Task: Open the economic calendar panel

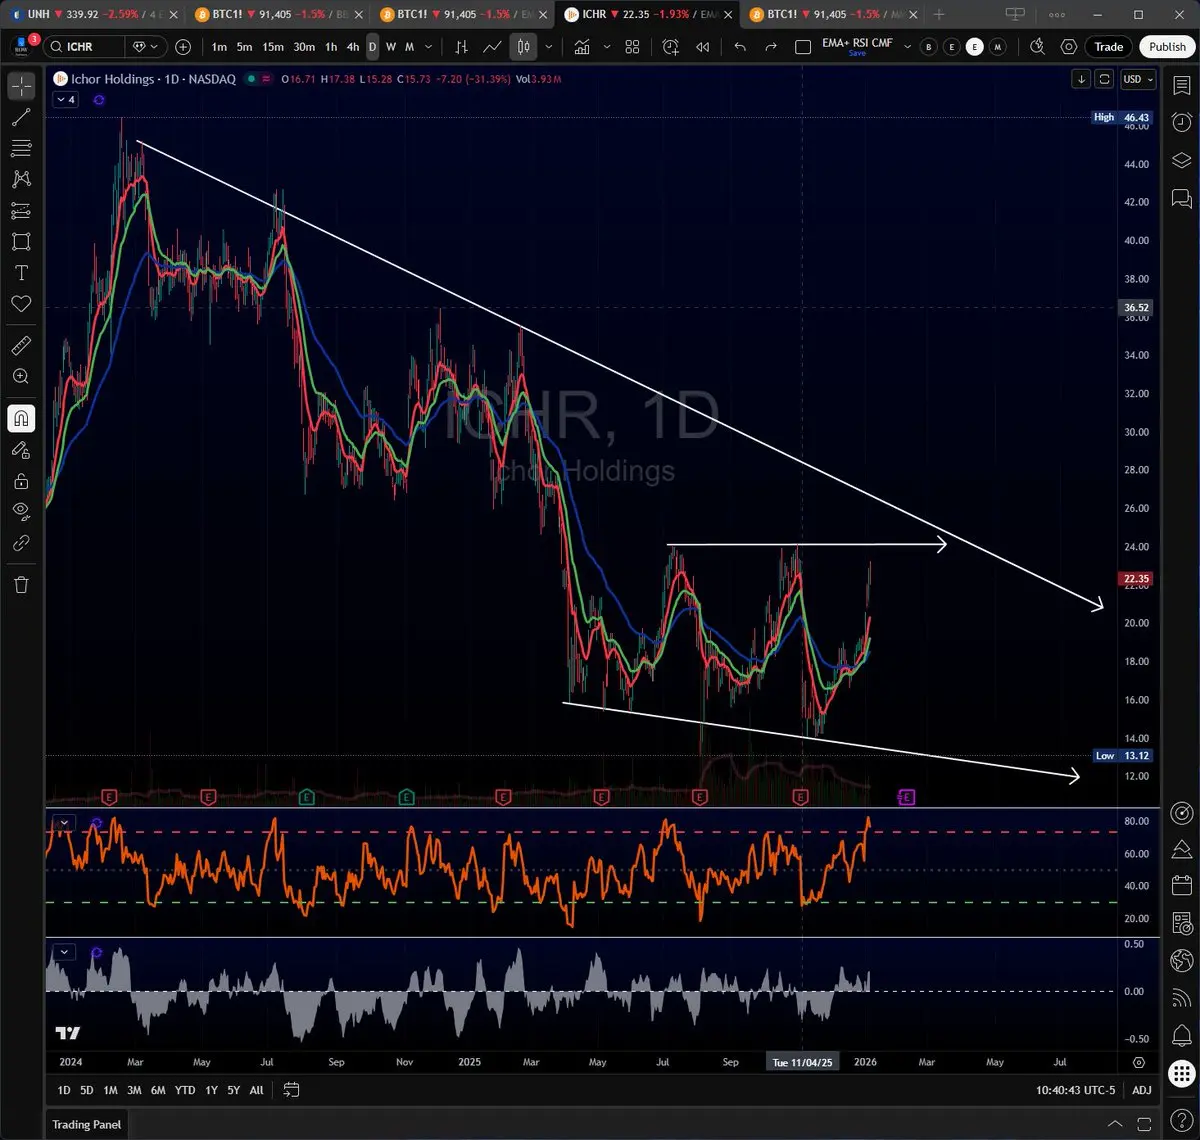Action: [x=1181, y=886]
